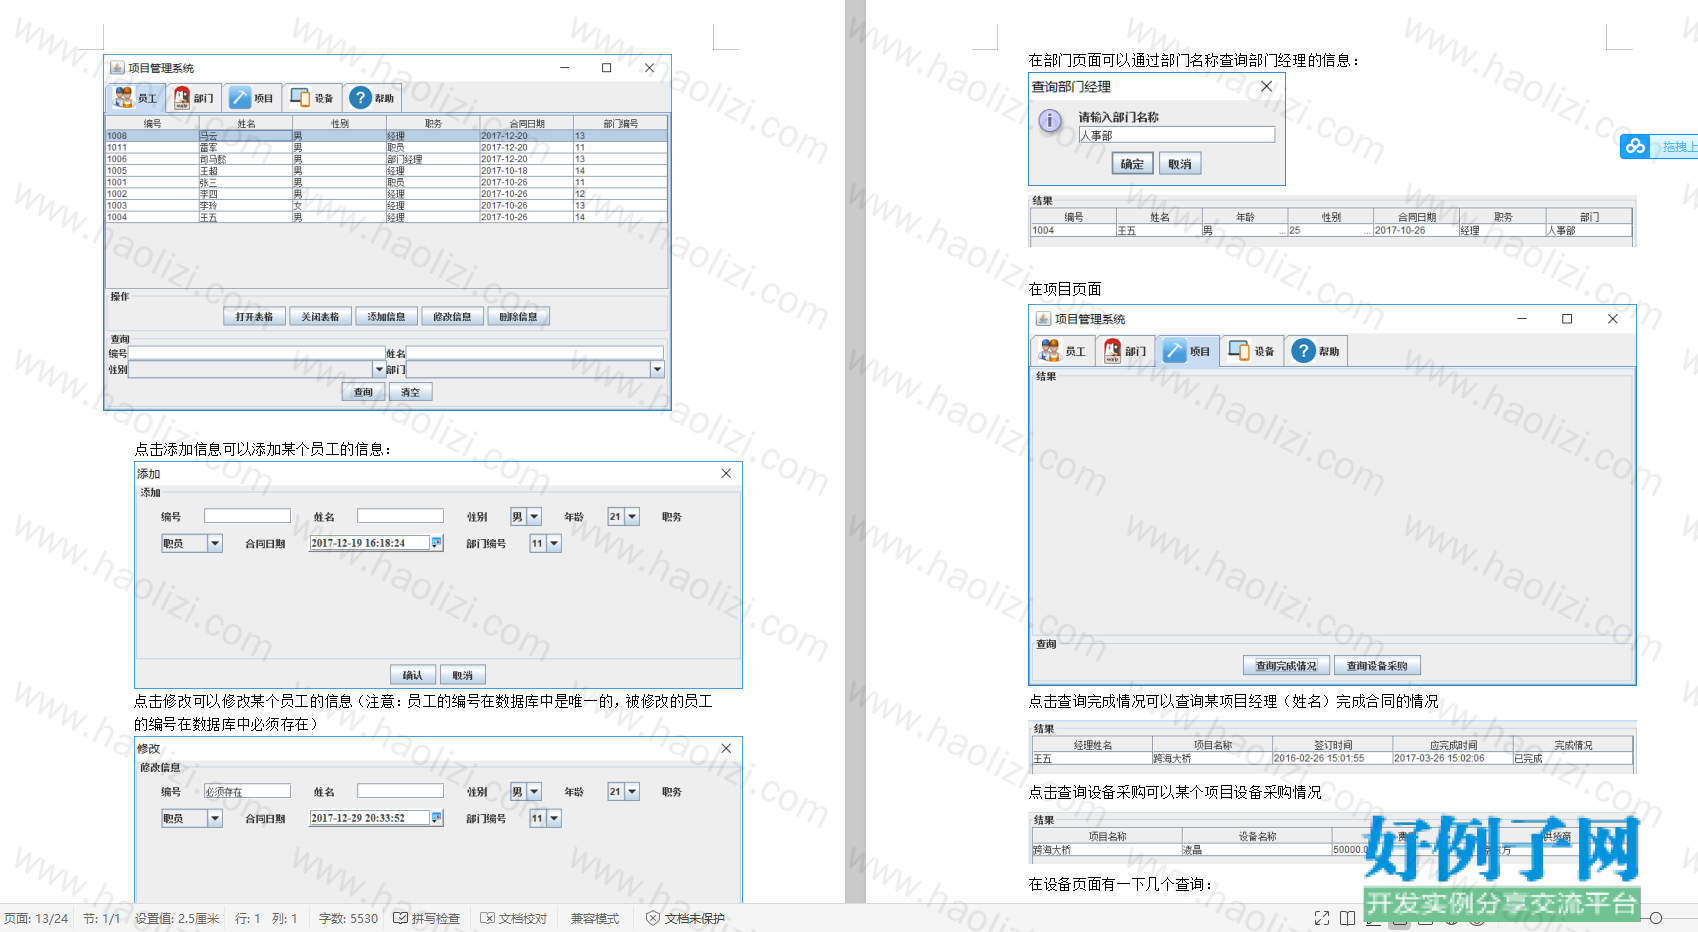The height and width of the screenshot is (932, 1698).
Task: Click the 必须存在 编号 field in 修改 dialog
Action: pyautogui.click(x=247, y=791)
